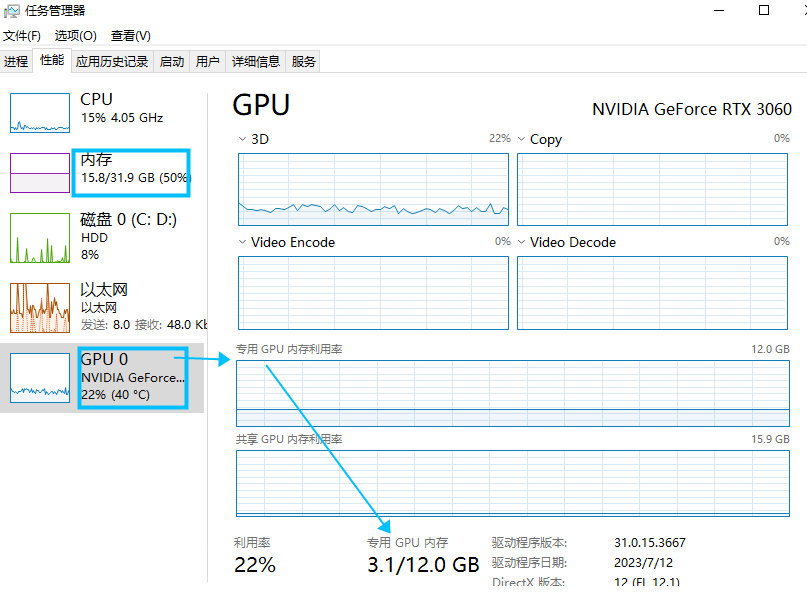
Task: Switch to the 服务 tab
Action: click(x=304, y=61)
